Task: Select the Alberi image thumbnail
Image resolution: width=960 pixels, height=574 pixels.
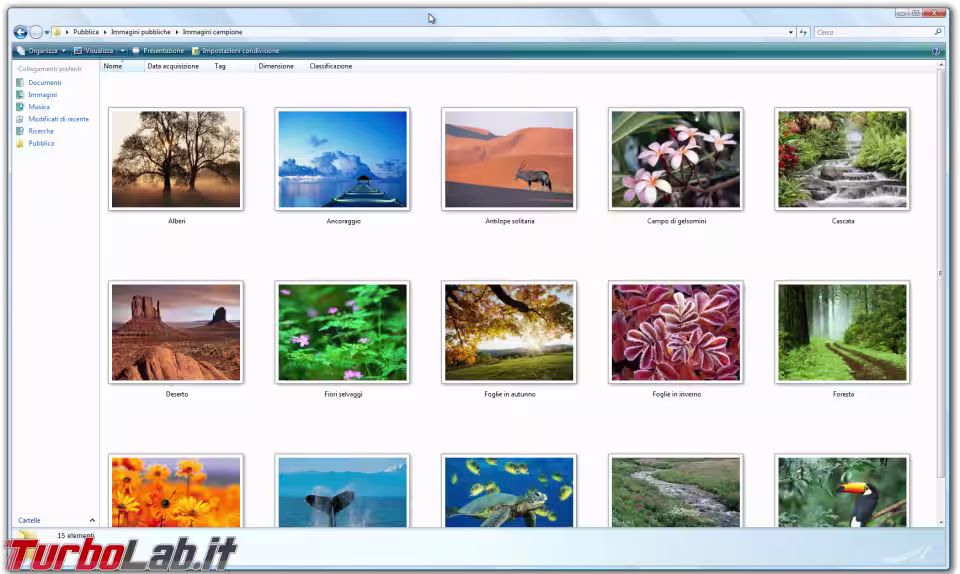Action: pyautogui.click(x=176, y=159)
